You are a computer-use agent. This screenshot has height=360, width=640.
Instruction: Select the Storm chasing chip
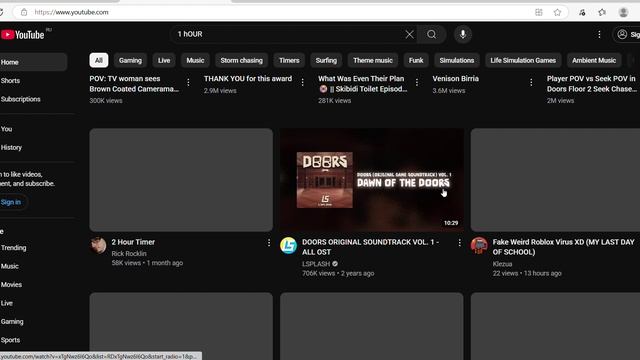[x=242, y=60]
